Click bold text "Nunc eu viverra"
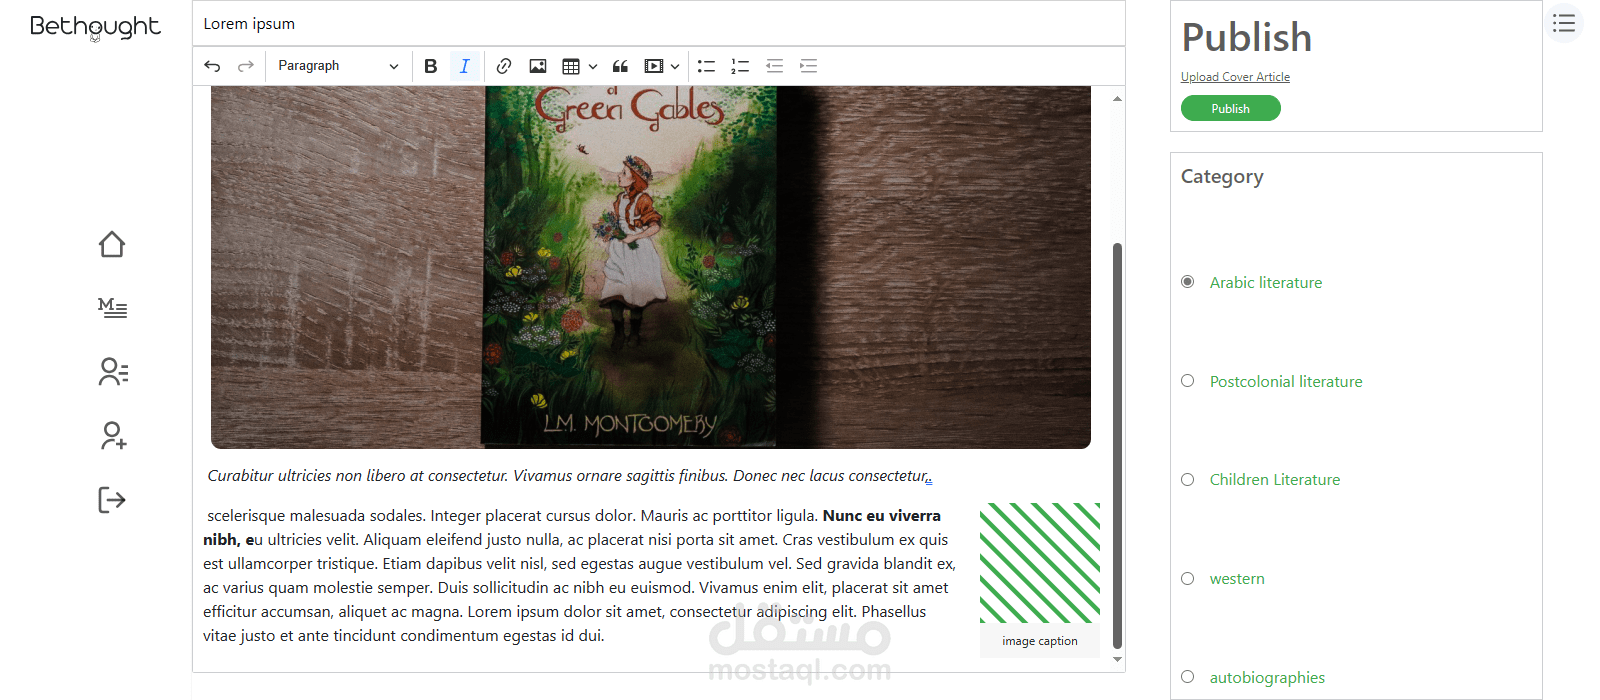Image resolution: width=1600 pixels, height=700 pixels. 881,516
